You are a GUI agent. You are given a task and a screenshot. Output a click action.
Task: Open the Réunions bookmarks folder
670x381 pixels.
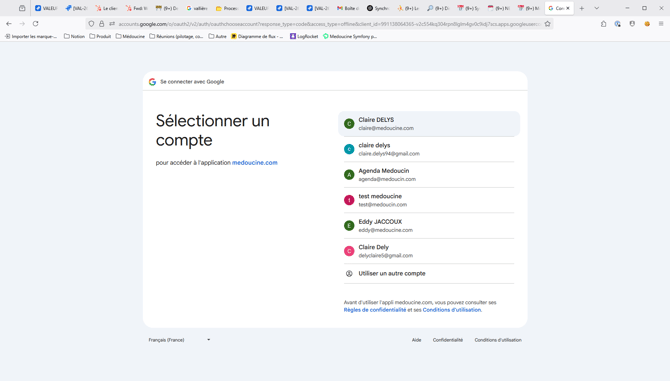[176, 36]
